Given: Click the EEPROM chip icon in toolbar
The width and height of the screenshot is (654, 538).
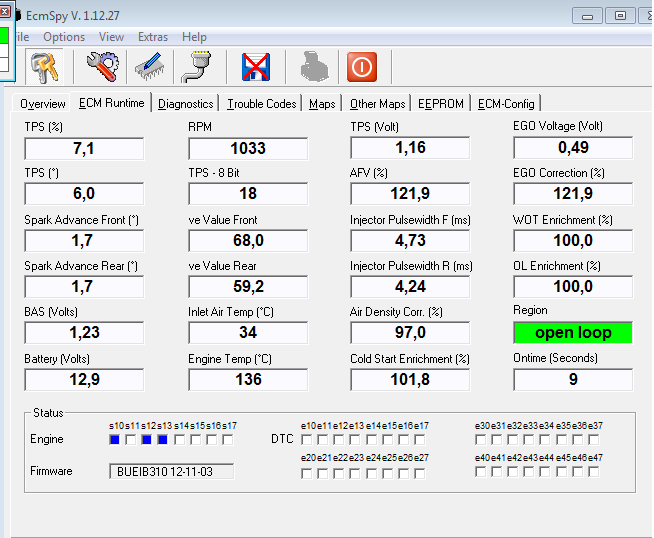Looking at the screenshot, I should [149, 67].
